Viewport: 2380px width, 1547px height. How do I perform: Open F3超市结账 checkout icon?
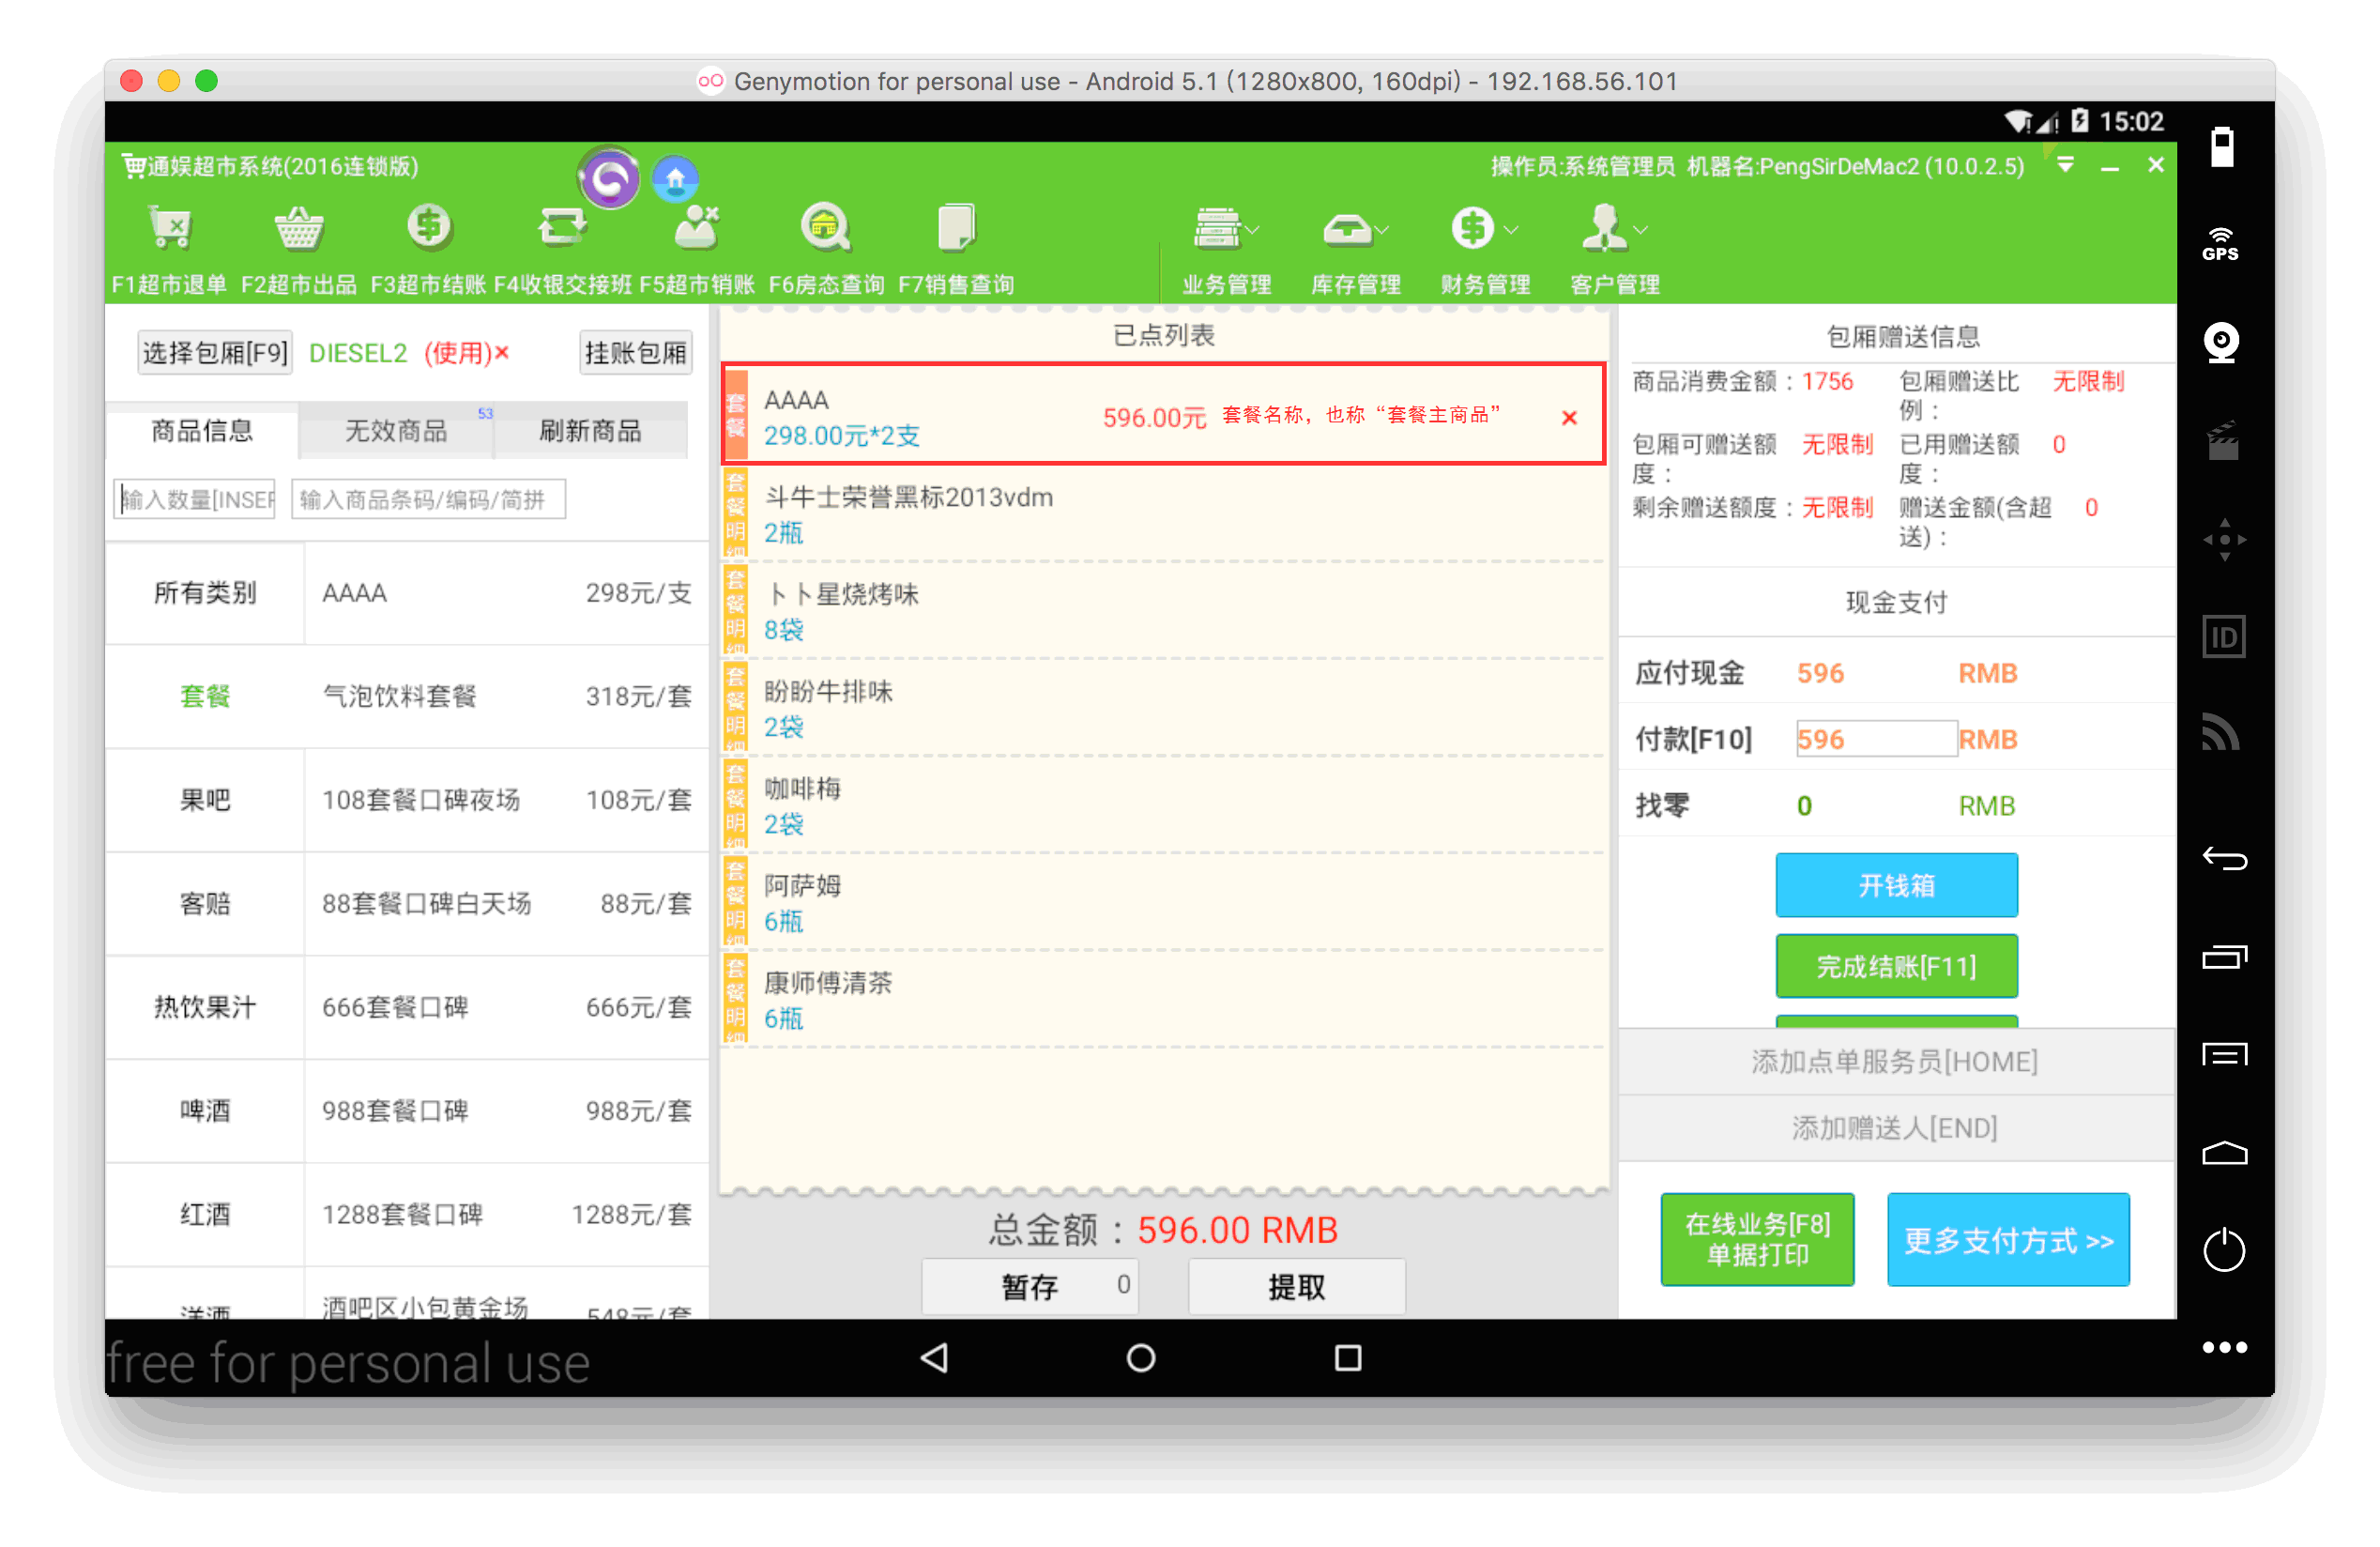pyautogui.click(x=429, y=228)
